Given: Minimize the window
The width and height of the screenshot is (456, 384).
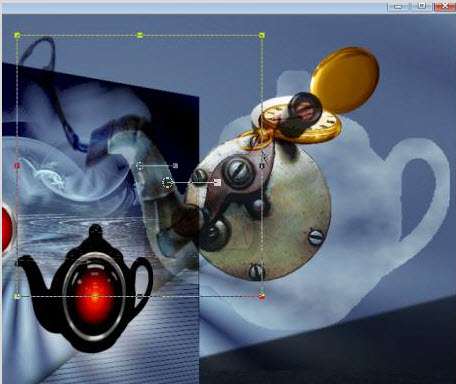Looking at the screenshot, I should pos(398,6).
